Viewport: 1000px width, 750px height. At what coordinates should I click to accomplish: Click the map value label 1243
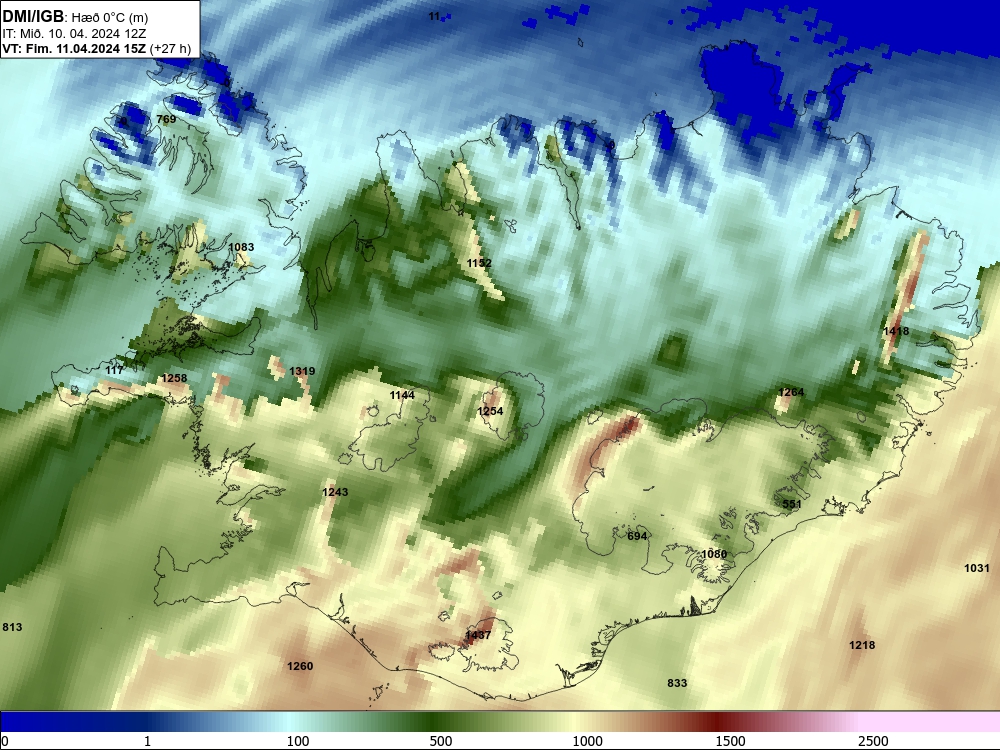tap(335, 492)
